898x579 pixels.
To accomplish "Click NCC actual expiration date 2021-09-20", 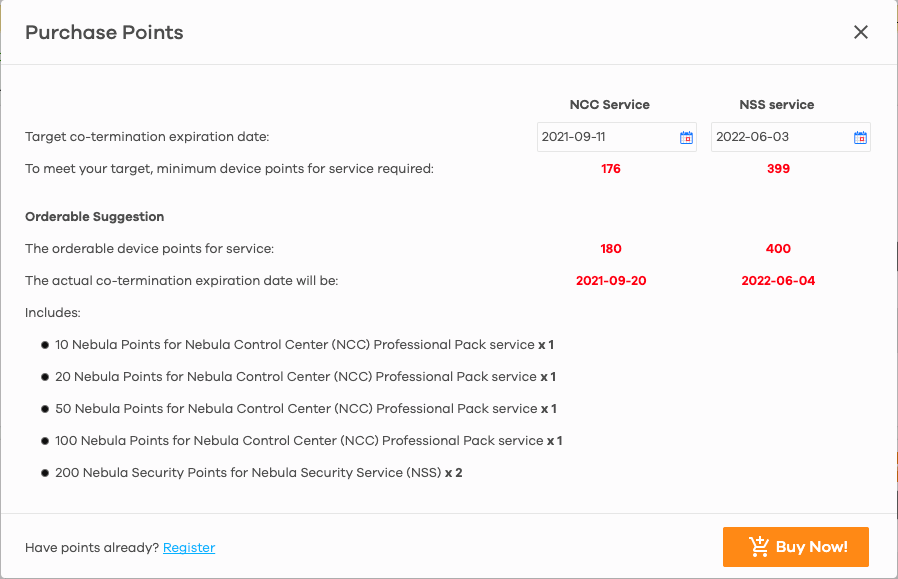I will coord(611,281).
